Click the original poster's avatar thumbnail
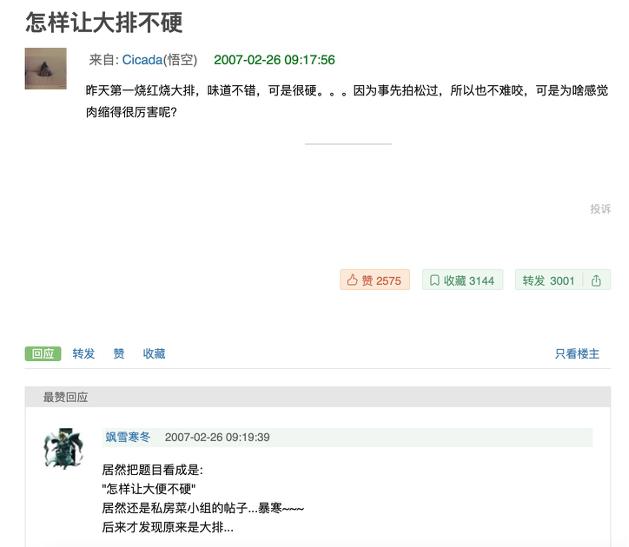 (46, 69)
